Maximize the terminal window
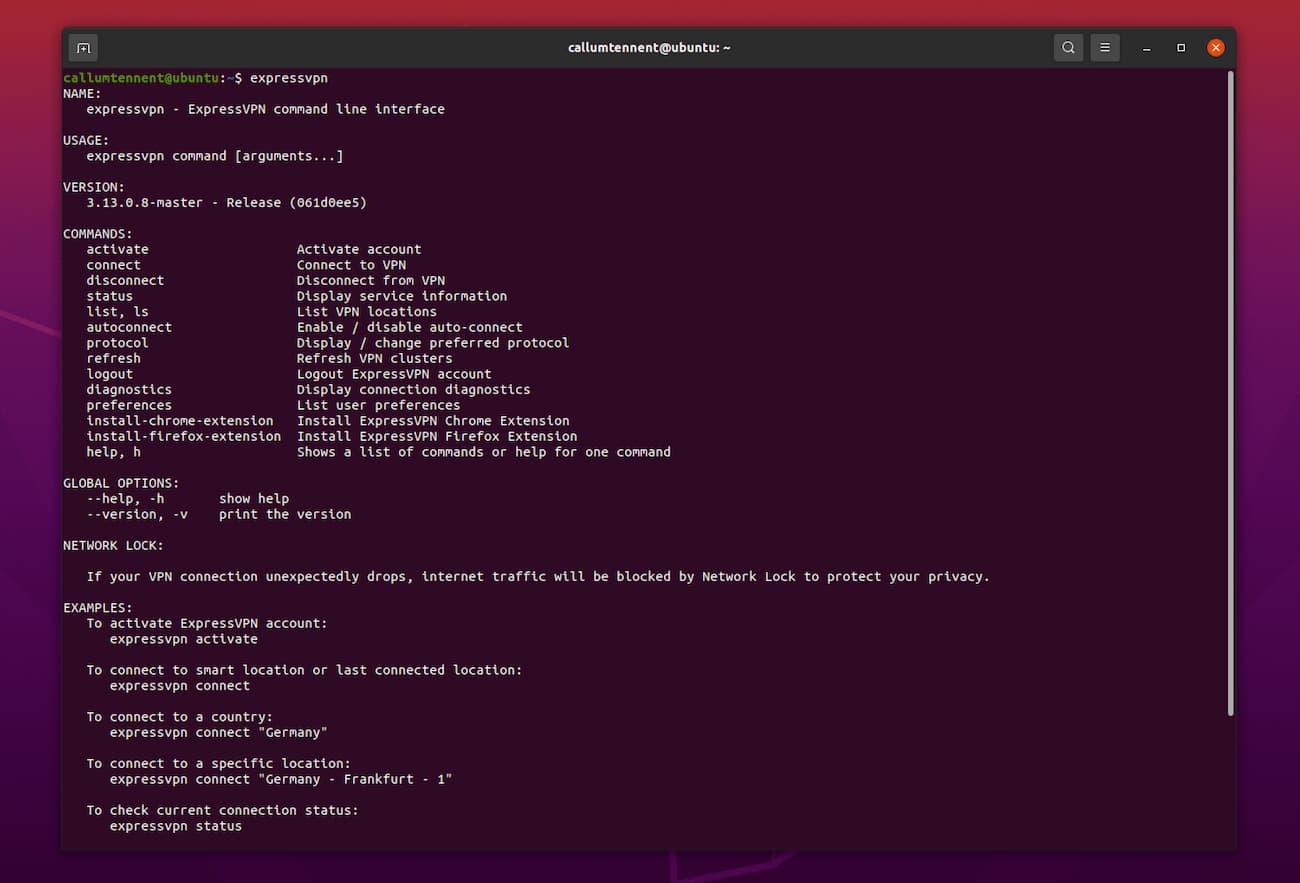1300x883 pixels. [1181, 48]
